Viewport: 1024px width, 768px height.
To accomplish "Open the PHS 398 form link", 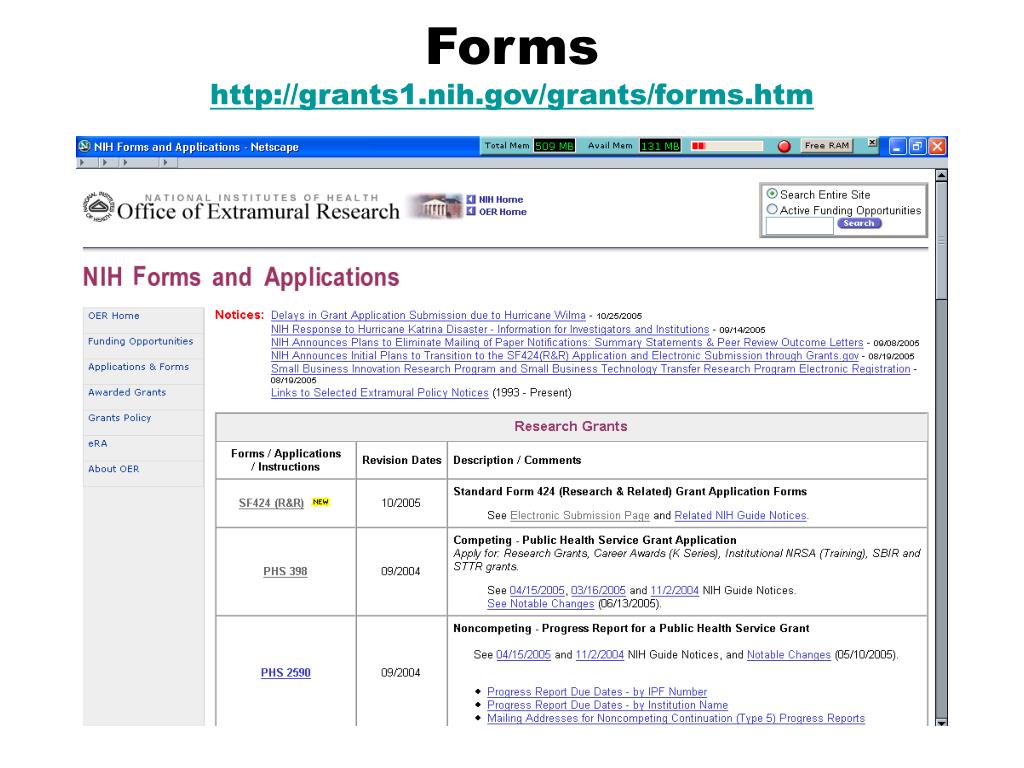I will pyautogui.click(x=285, y=571).
